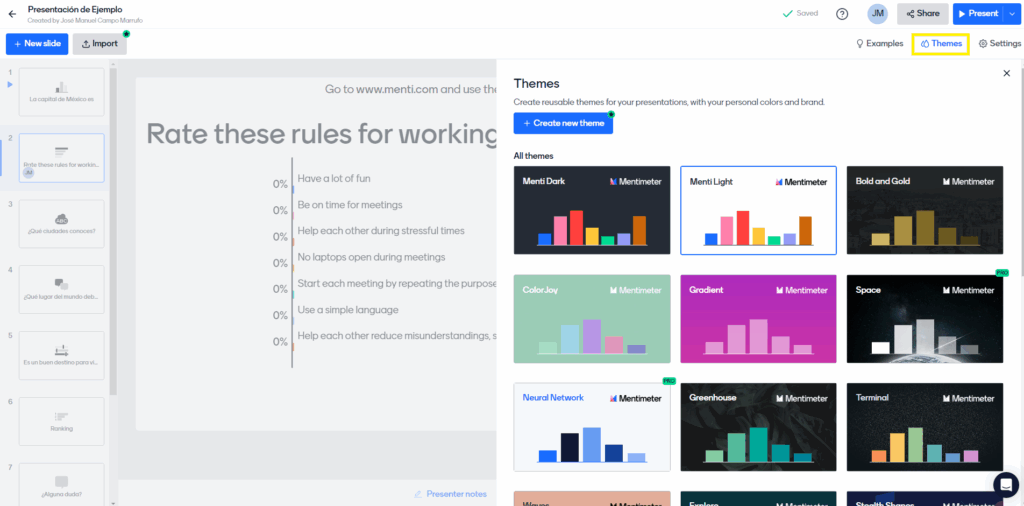Screen dimensions: 1024x506
Task: Add a New slide
Action: click(x=36, y=44)
